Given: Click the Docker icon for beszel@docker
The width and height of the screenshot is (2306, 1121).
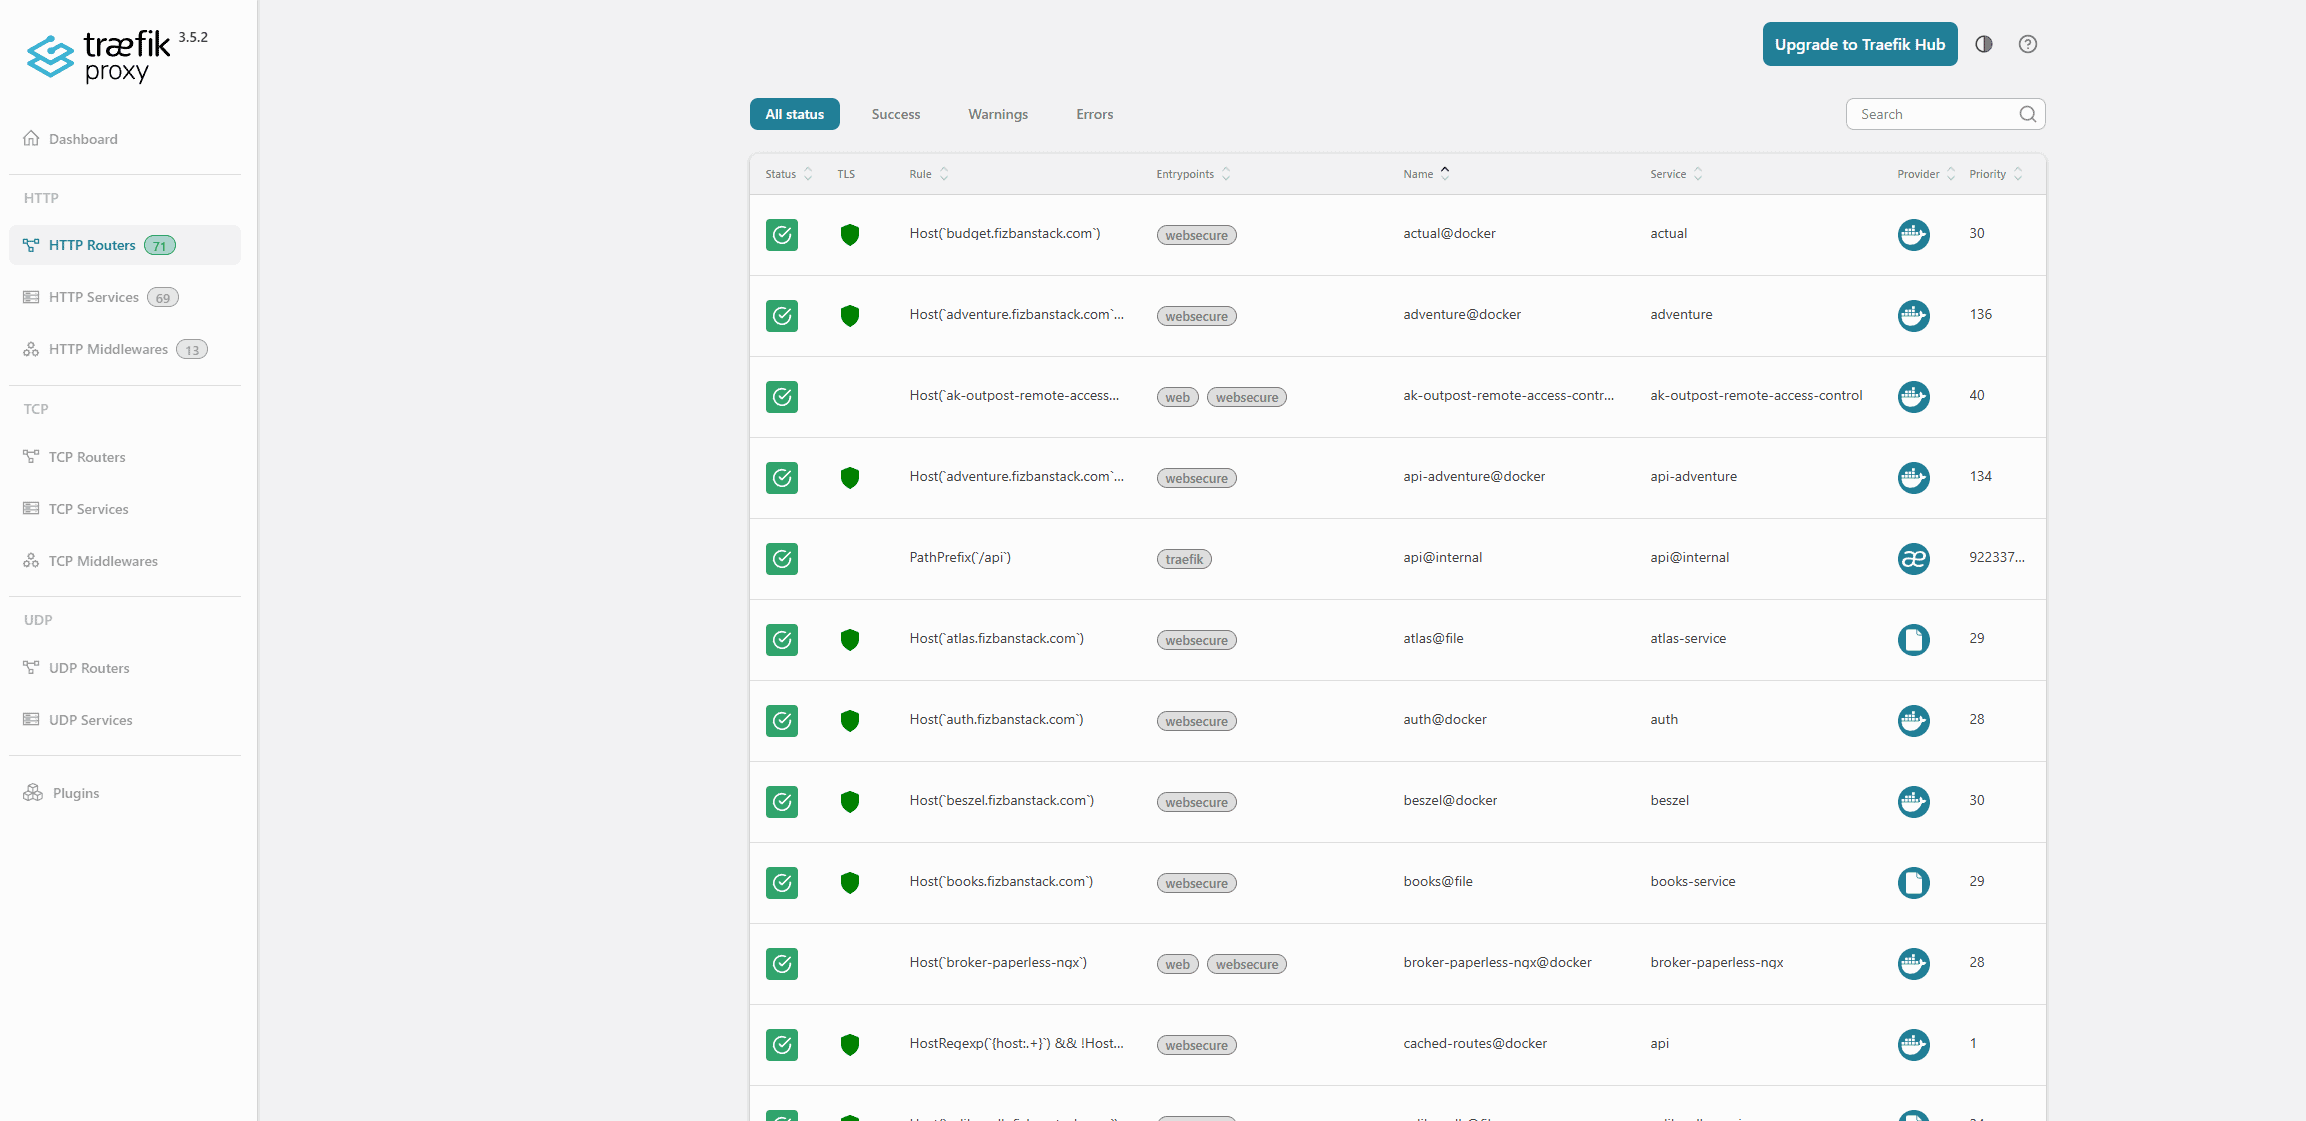Looking at the screenshot, I should pyautogui.click(x=1914, y=802).
